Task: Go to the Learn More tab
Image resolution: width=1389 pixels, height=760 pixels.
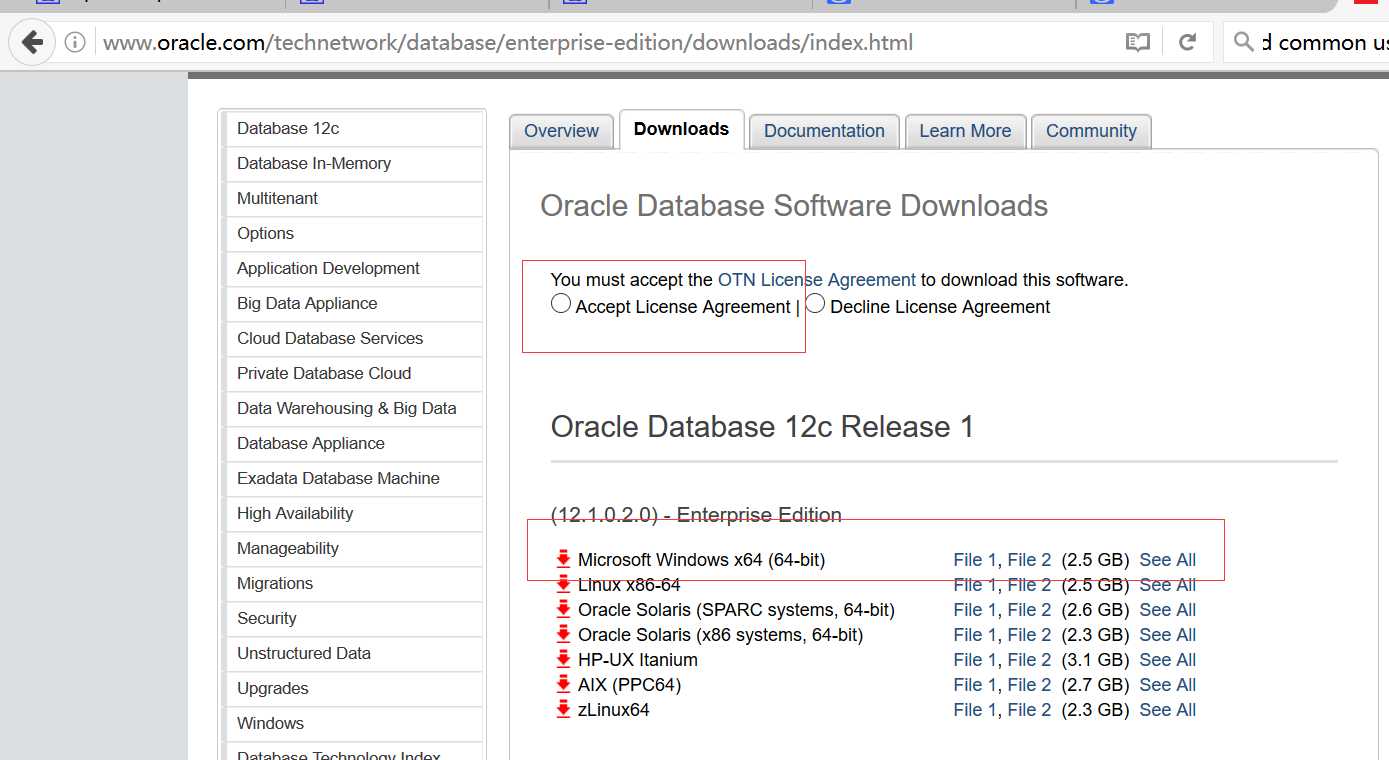Action: [x=965, y=131]
